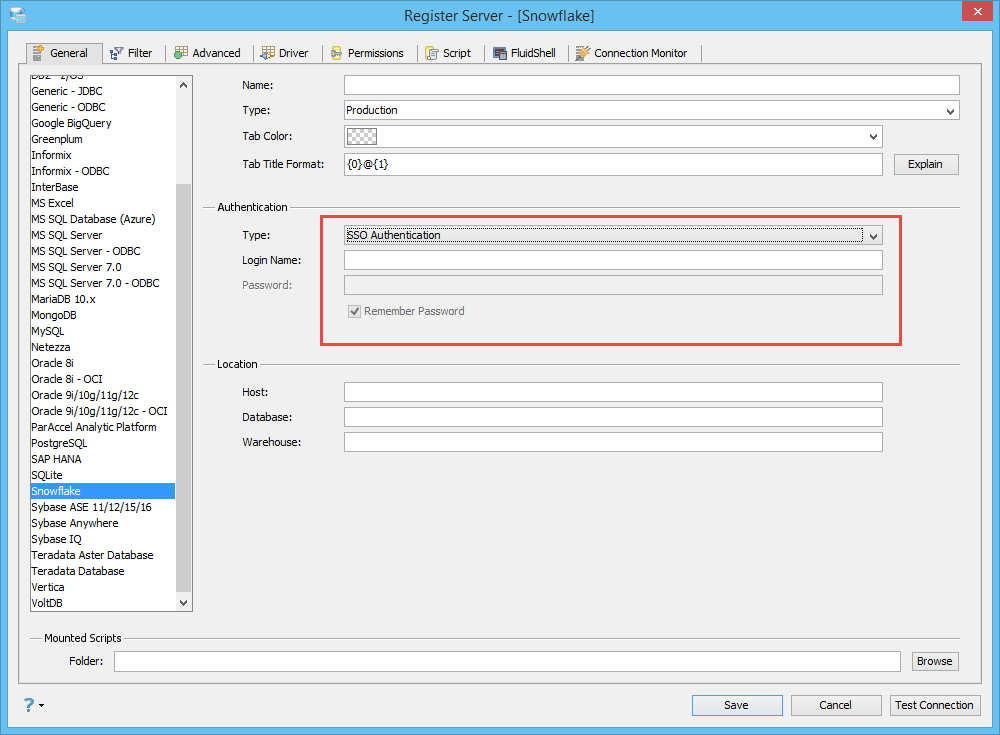Click the Script tab icon
The image size is (1000, 735).
[x=432, y=54]
